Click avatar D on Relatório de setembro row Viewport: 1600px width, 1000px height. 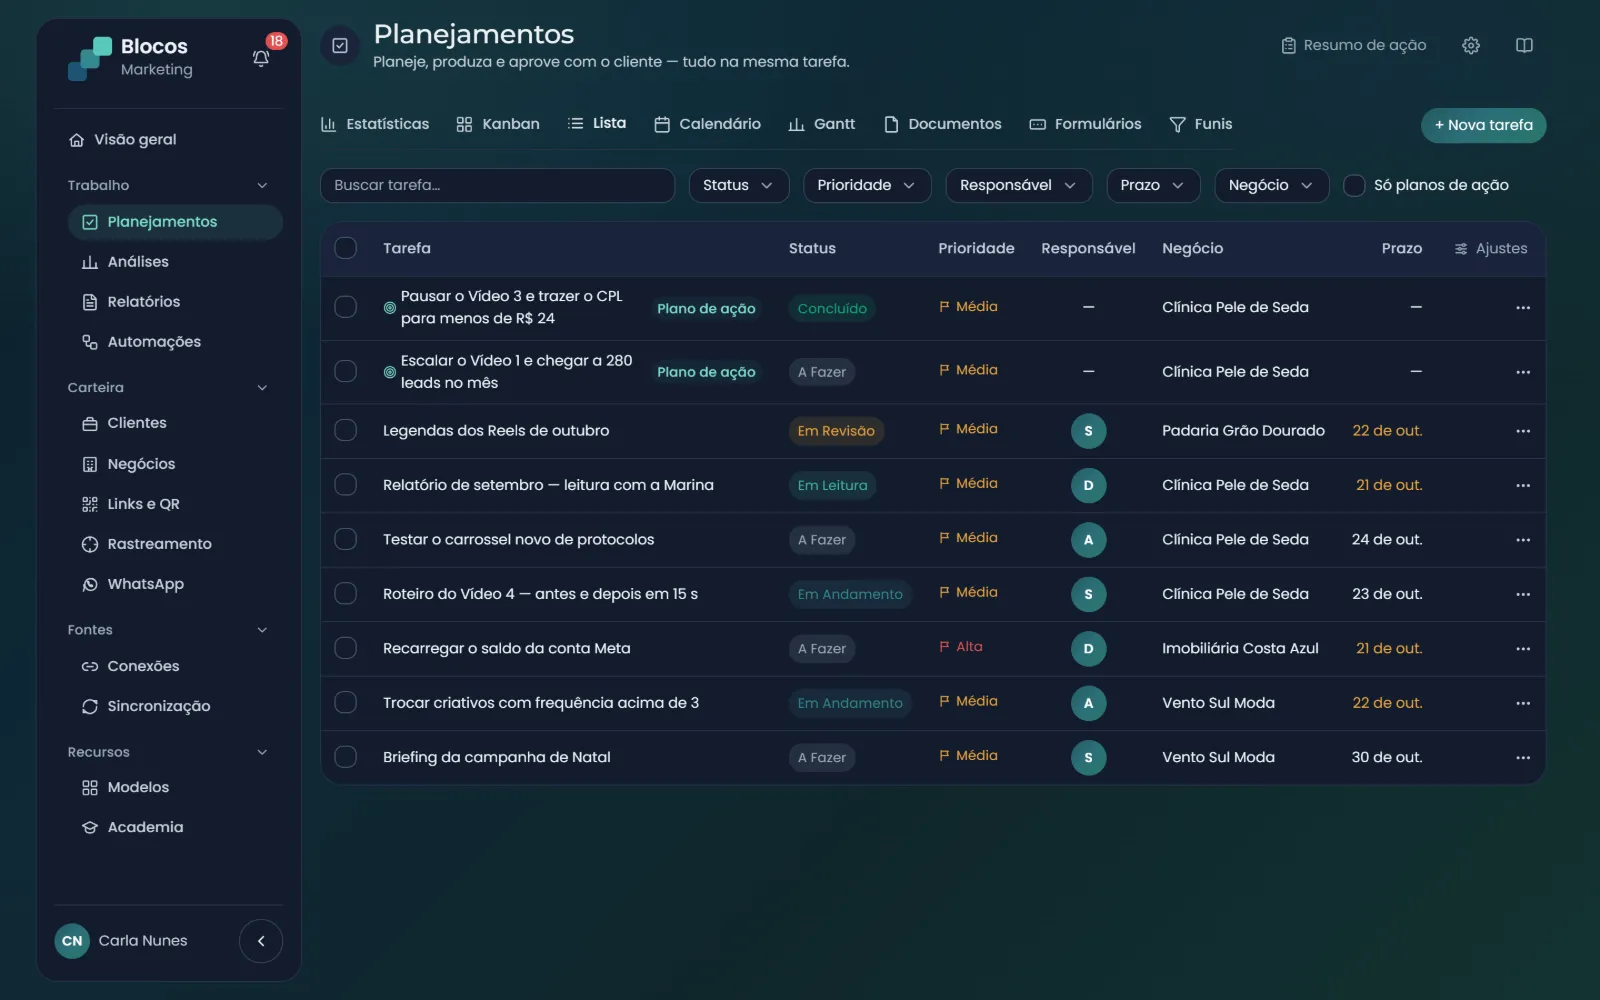click(1088, 485)
